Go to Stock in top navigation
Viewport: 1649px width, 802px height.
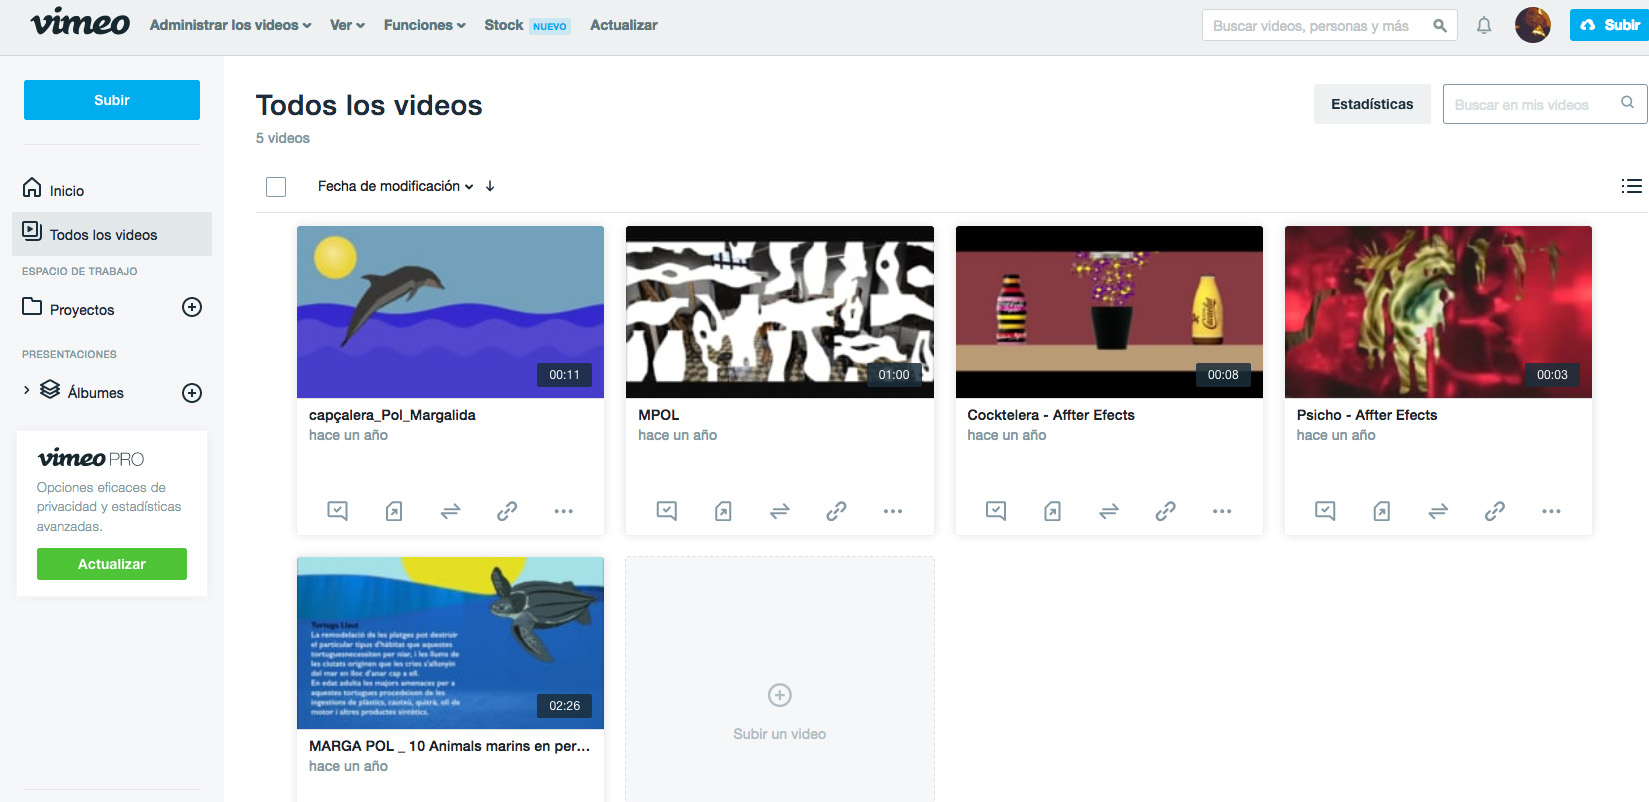point(504,25)
